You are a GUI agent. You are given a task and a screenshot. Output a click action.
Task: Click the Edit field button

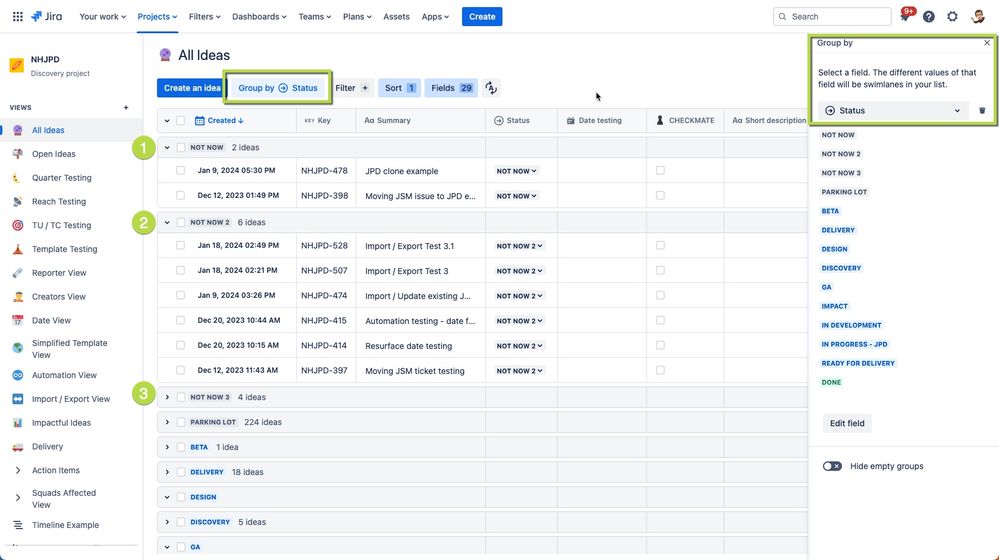847,423
